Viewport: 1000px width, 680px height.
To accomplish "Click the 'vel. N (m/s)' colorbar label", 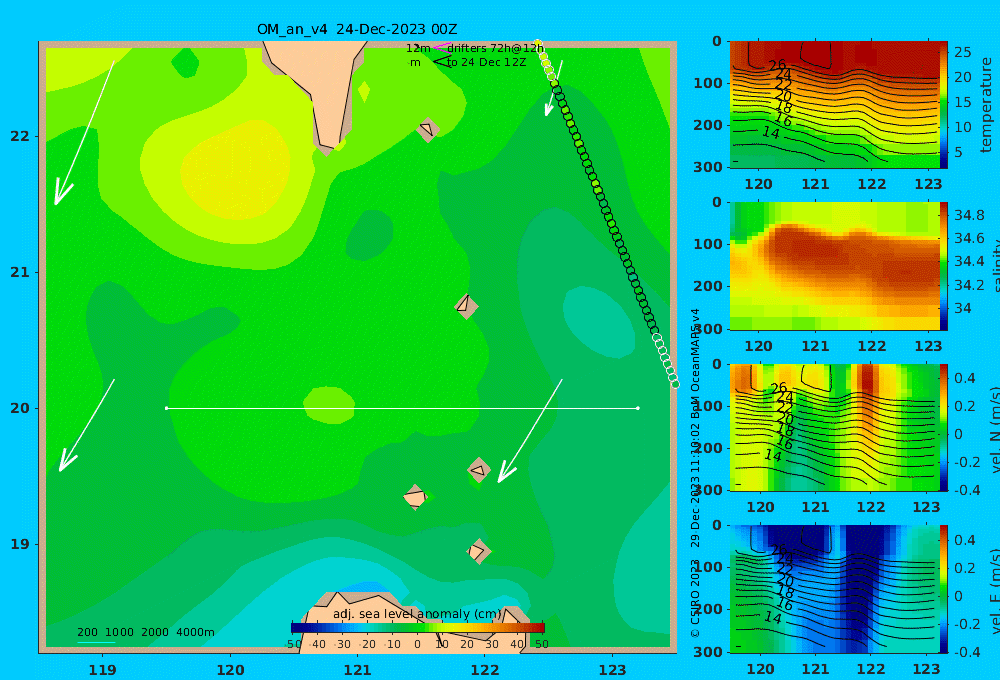I will (x=994, y=431).
